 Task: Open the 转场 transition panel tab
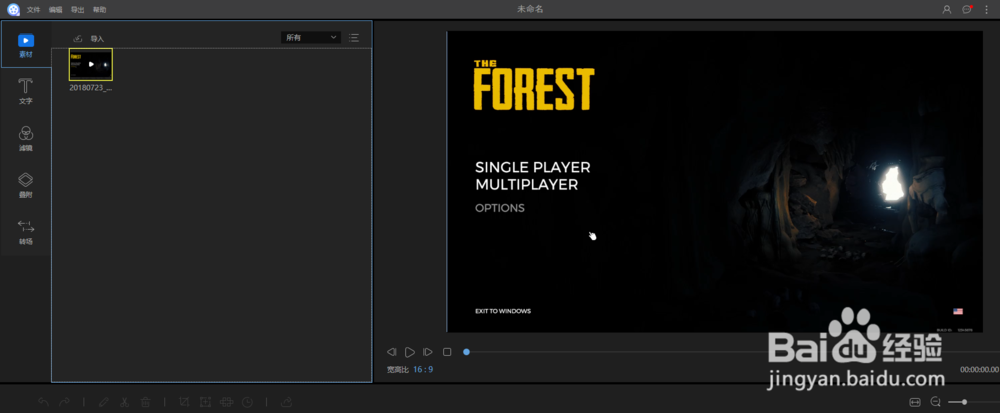[26, 232]
